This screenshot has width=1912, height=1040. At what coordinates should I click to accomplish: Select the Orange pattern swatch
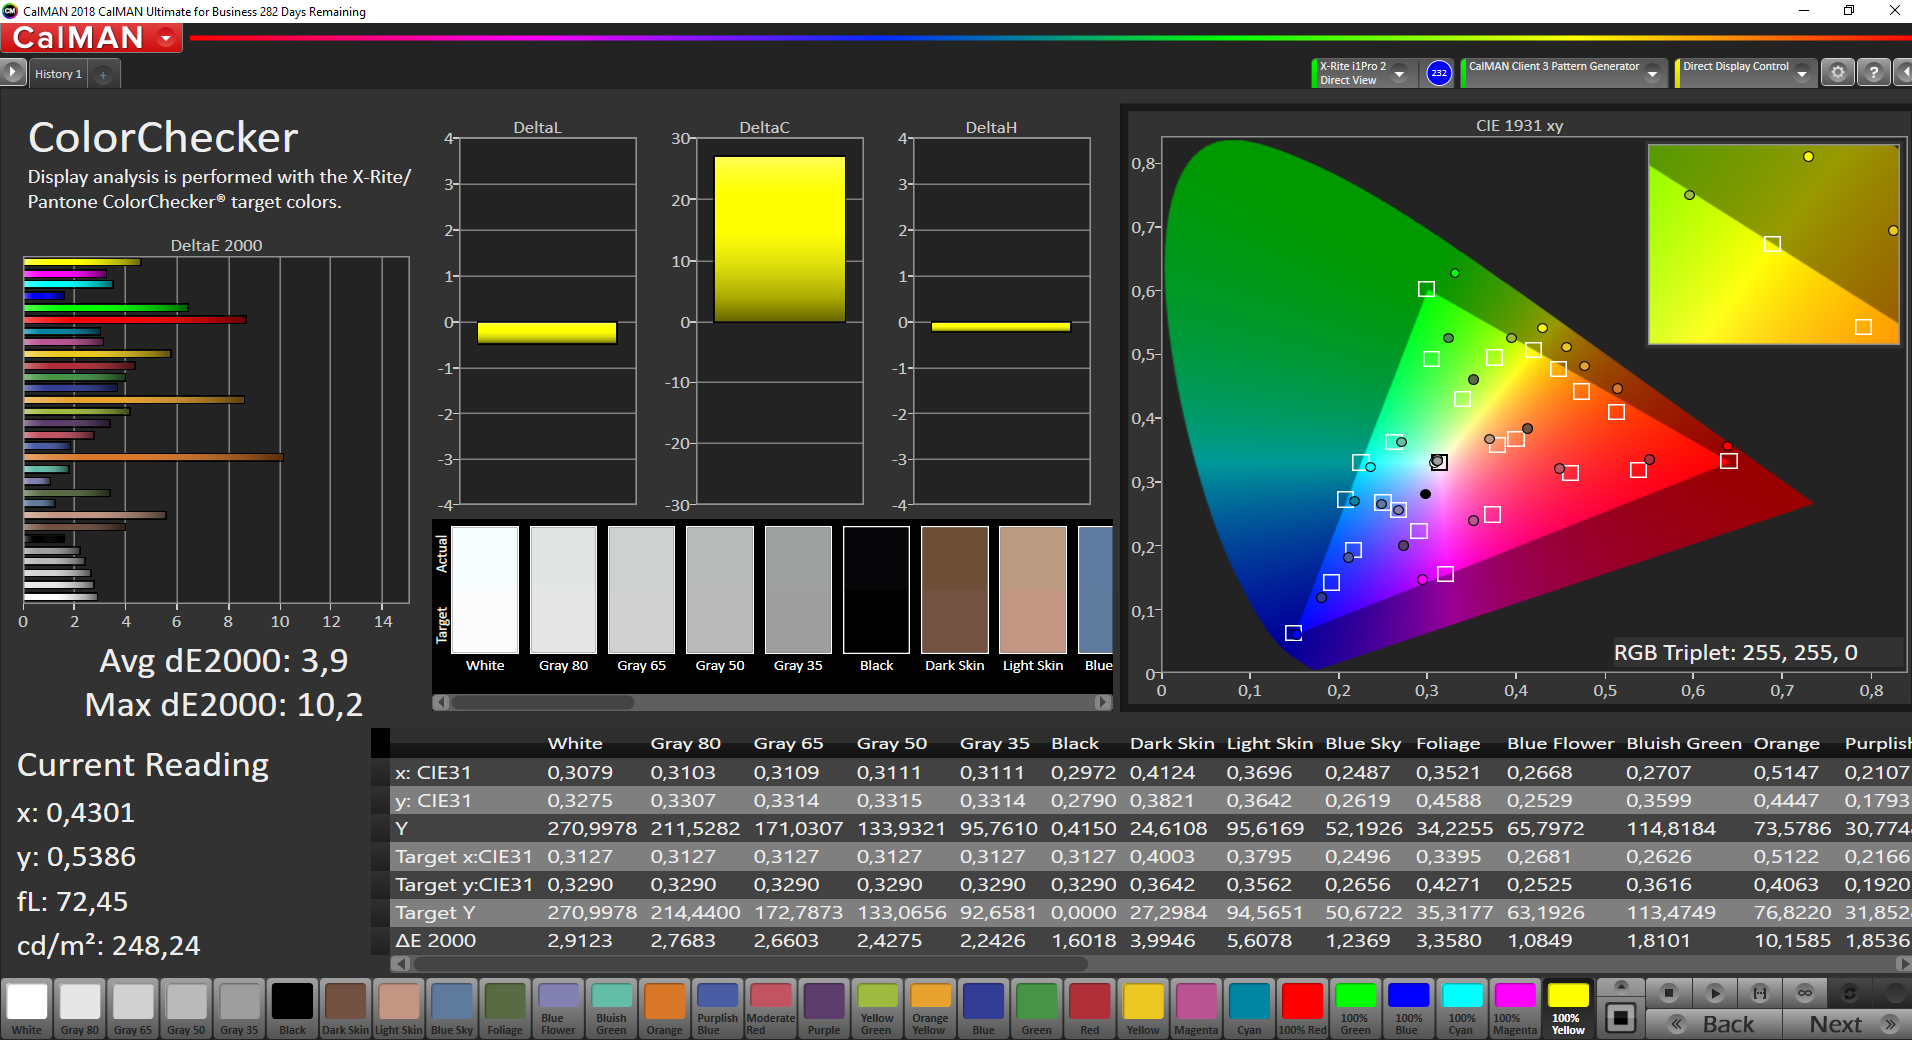(x=664, y=1008)
